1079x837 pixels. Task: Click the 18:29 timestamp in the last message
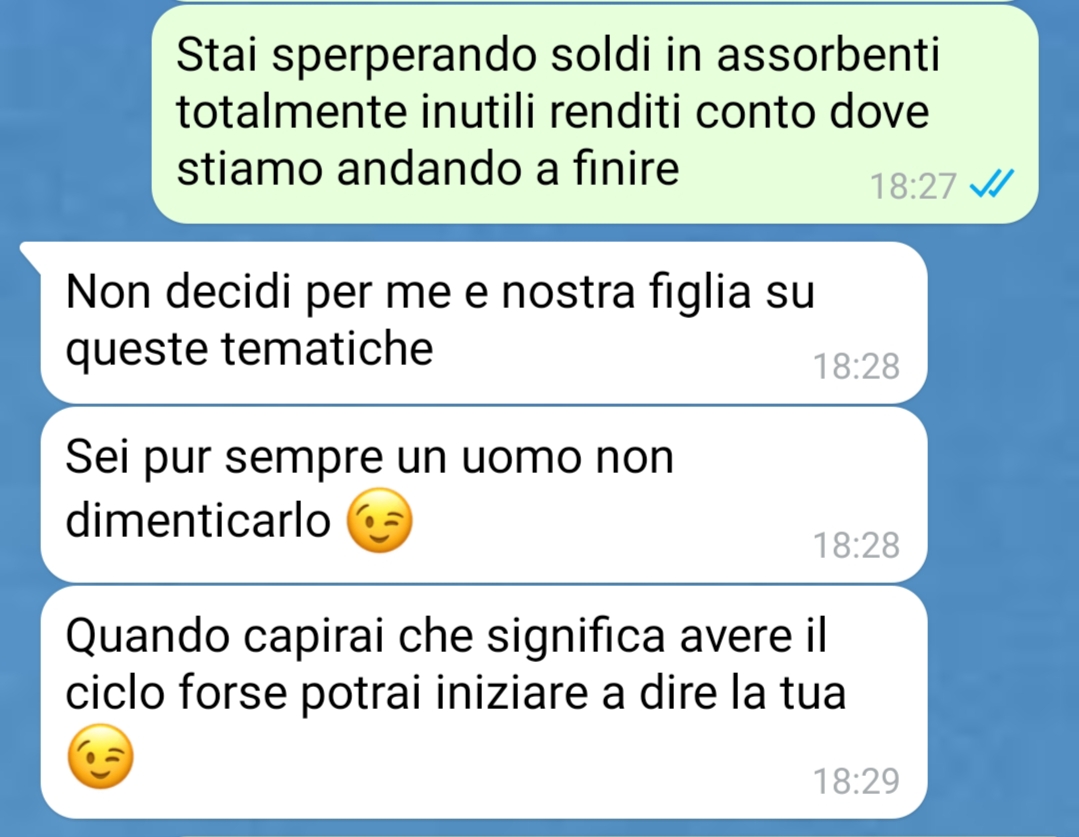pos(856,781)
